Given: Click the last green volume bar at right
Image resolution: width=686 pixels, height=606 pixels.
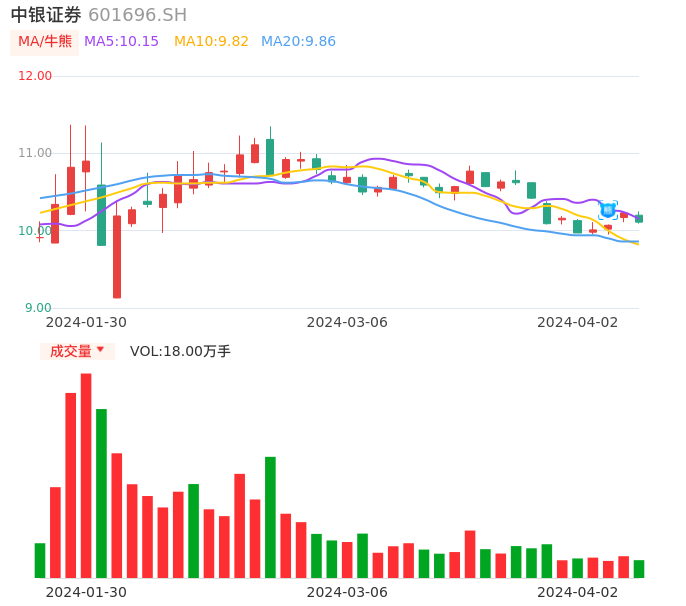Looking at the screenshot, I should pos(639,569).
